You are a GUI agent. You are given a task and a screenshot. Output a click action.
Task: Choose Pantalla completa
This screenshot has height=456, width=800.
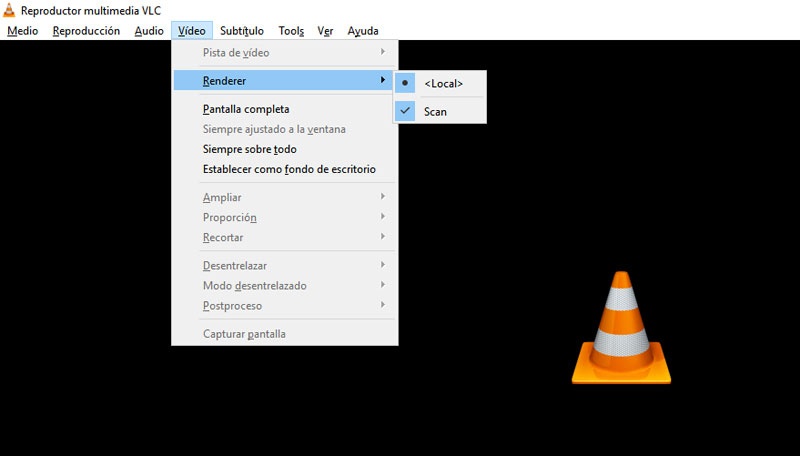point(285,109)
